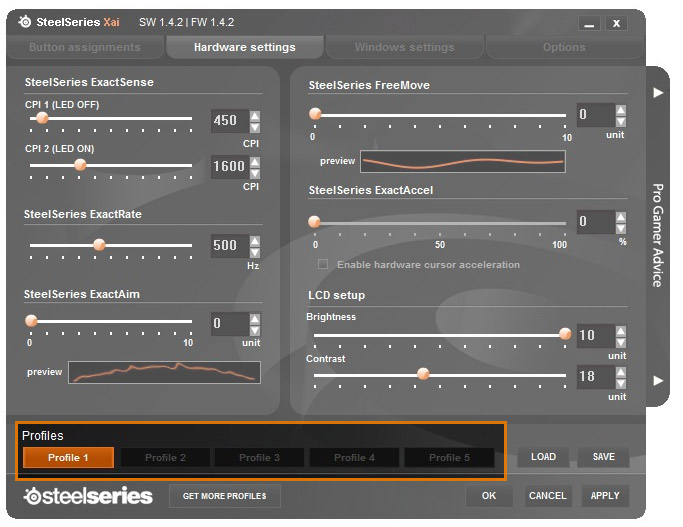Image resolution: width=683 pixels, height=527 pixels.
Task: Switch to Profile 2
Action: tap(165, 457)
